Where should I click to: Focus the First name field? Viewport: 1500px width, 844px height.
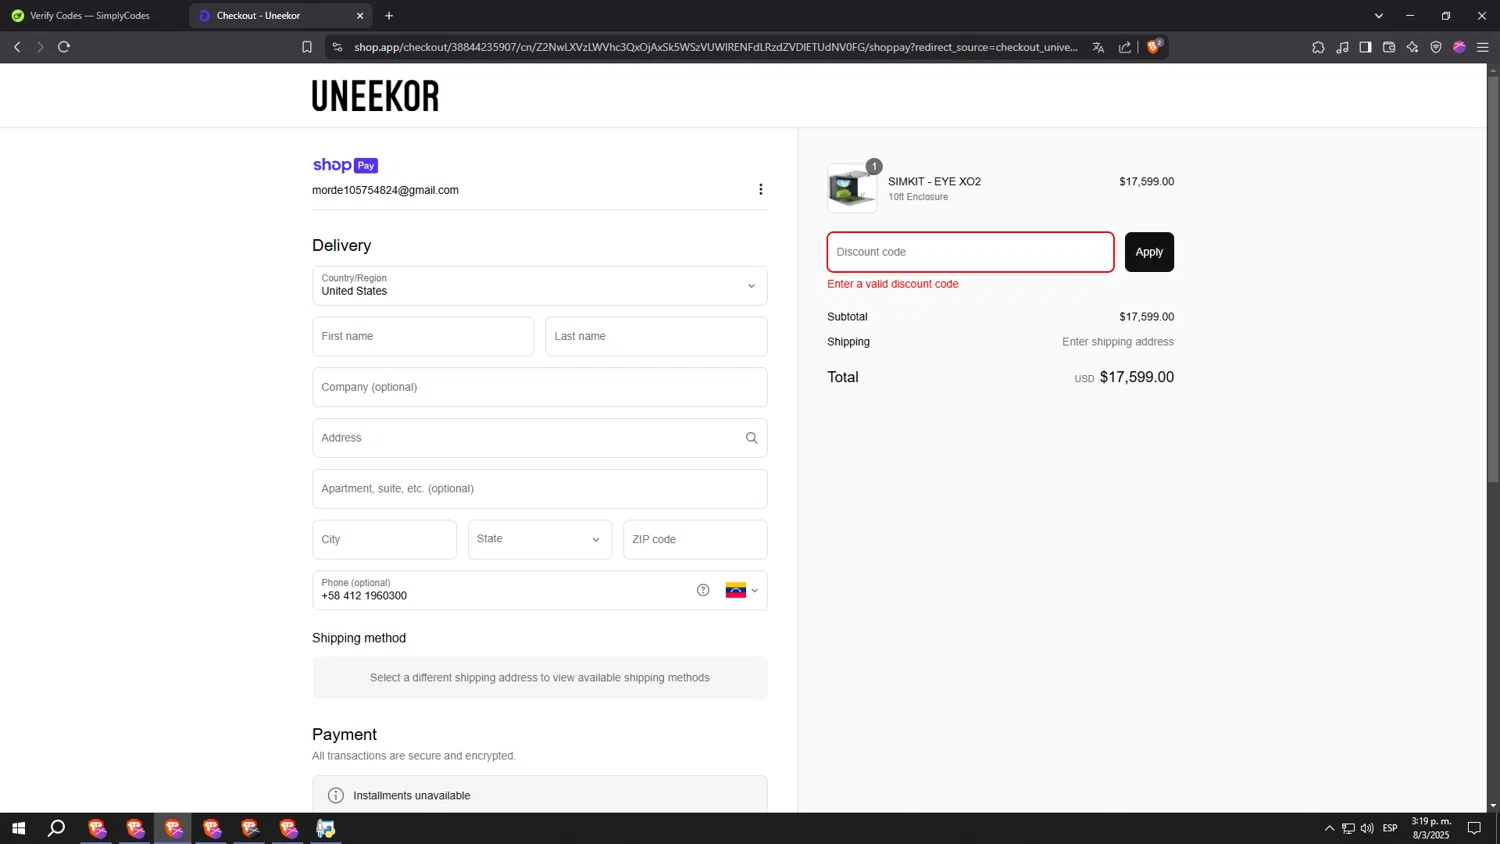(x=423, y=336)
